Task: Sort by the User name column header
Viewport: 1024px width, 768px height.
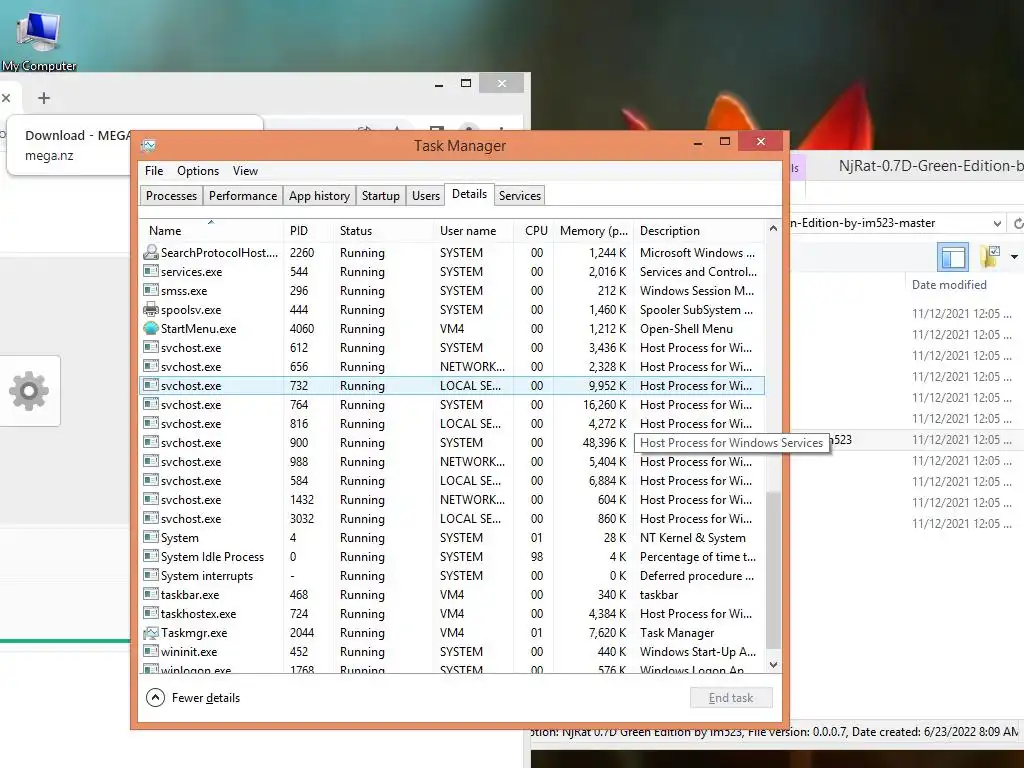Action: tap(473, 231)
